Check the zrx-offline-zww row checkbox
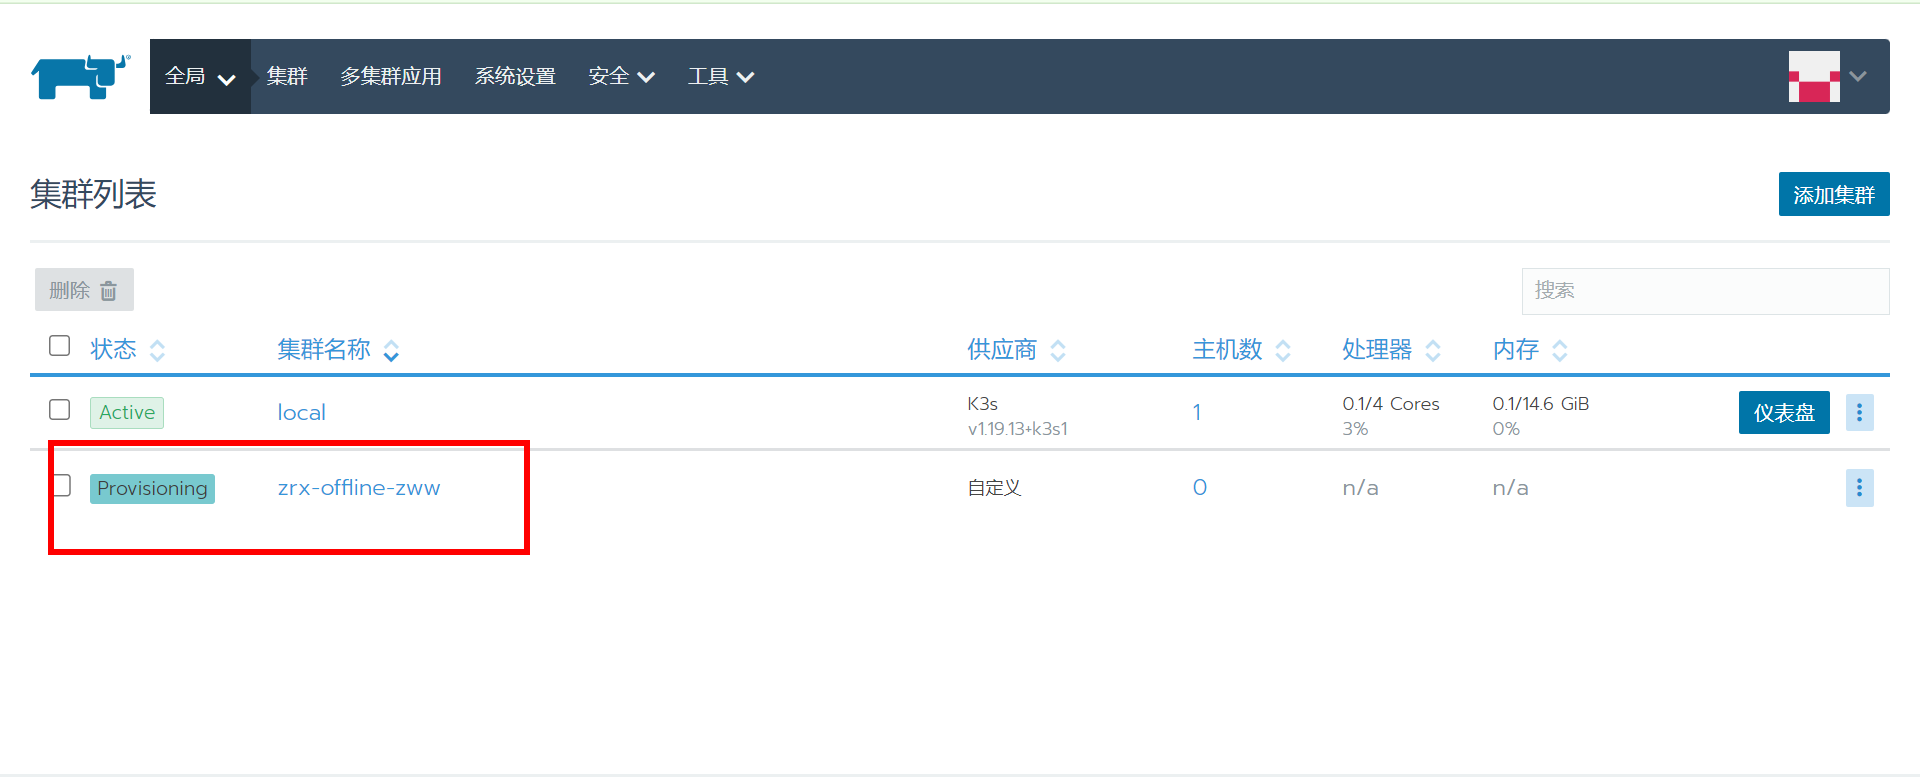1920x777 pixels. click(x=62, y=486)
